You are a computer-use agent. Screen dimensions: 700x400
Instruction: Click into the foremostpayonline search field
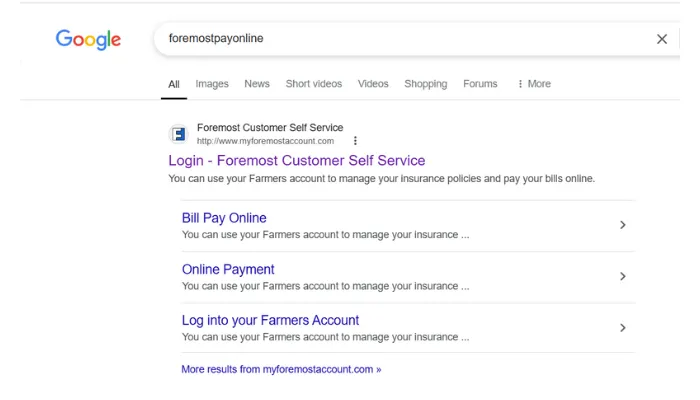(x=400, y=39)
